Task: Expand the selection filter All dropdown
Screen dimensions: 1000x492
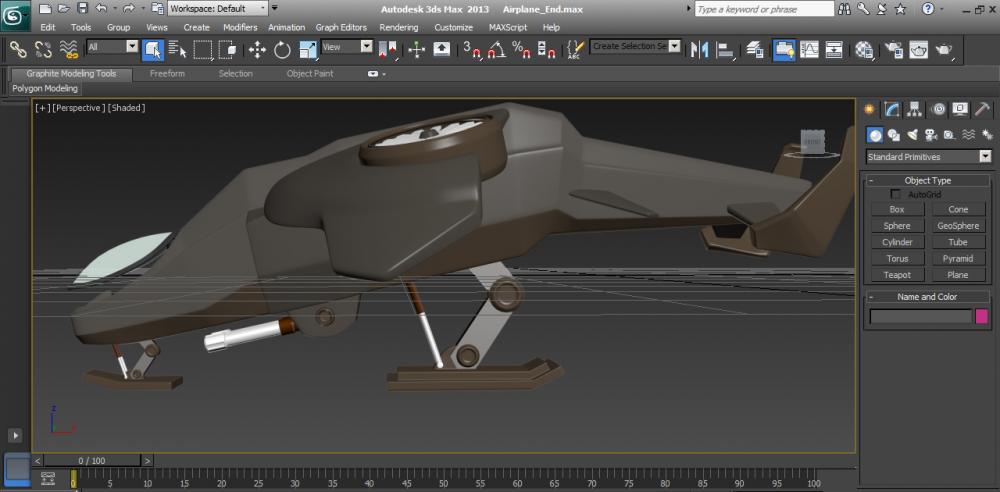Action: 132,47
